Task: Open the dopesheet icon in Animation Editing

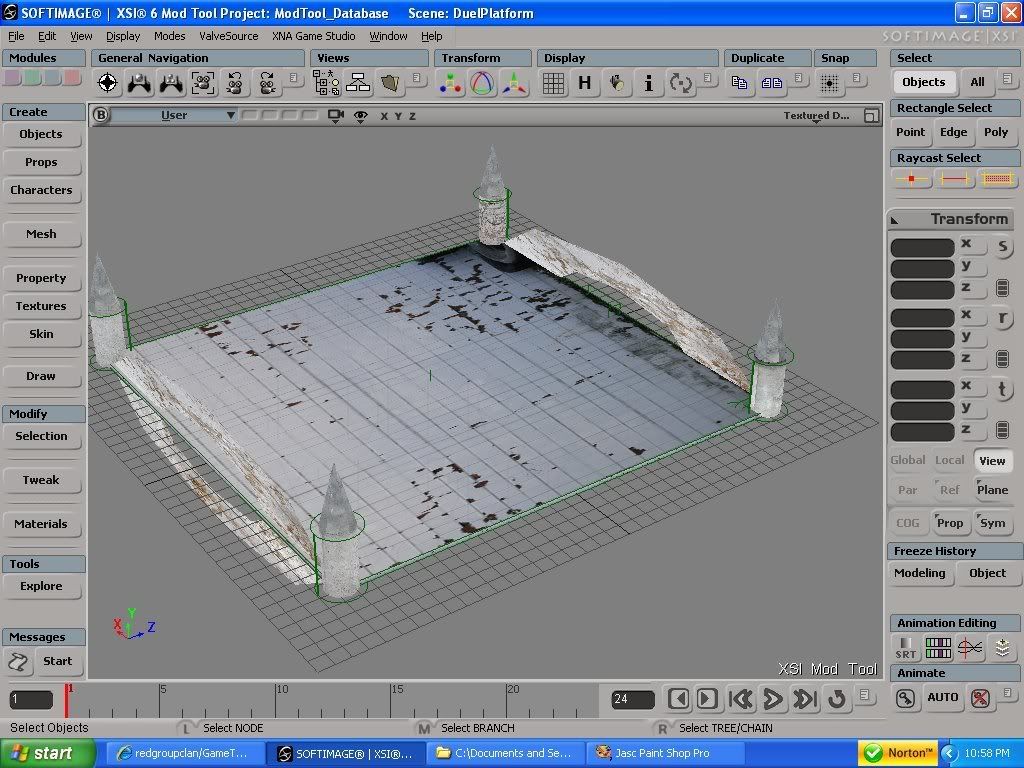Action: point(938,648)
